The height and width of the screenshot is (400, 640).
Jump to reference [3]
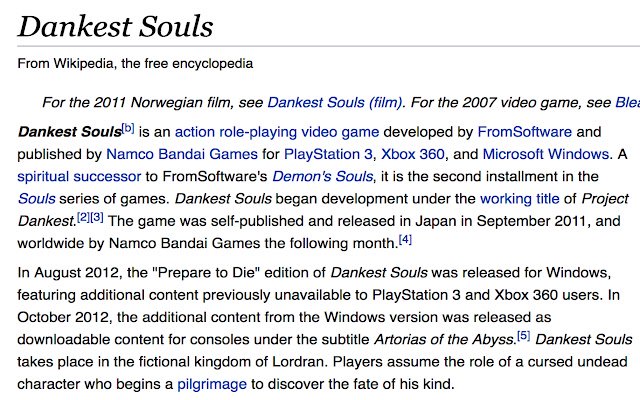click(97, 217)
